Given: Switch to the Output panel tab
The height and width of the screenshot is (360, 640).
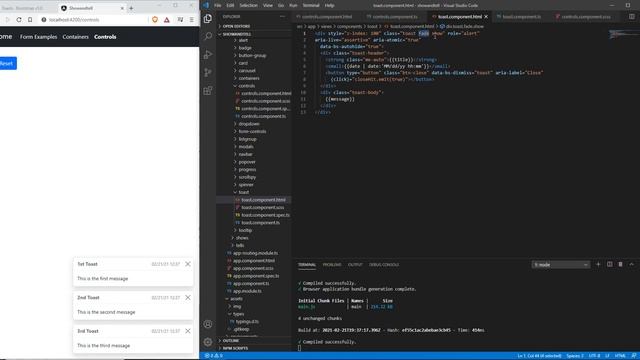Looking at the screenshot, I should 355,265.
